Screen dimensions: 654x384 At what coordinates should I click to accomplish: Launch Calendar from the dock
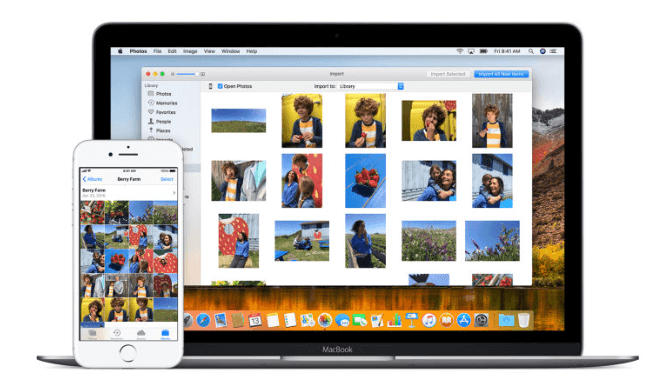255,320
